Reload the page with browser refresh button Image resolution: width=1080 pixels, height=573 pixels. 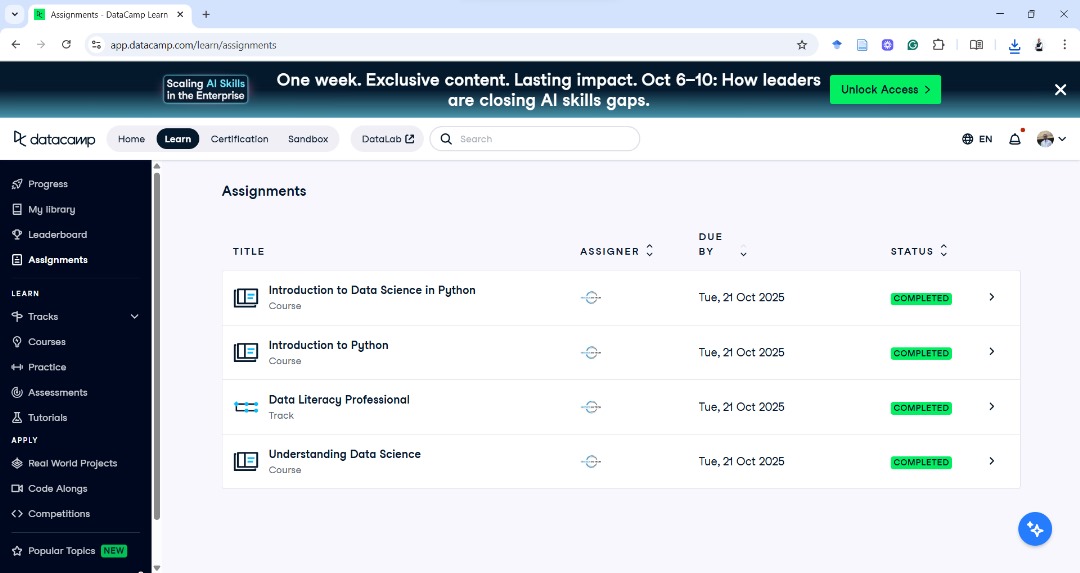click(66, 45)
